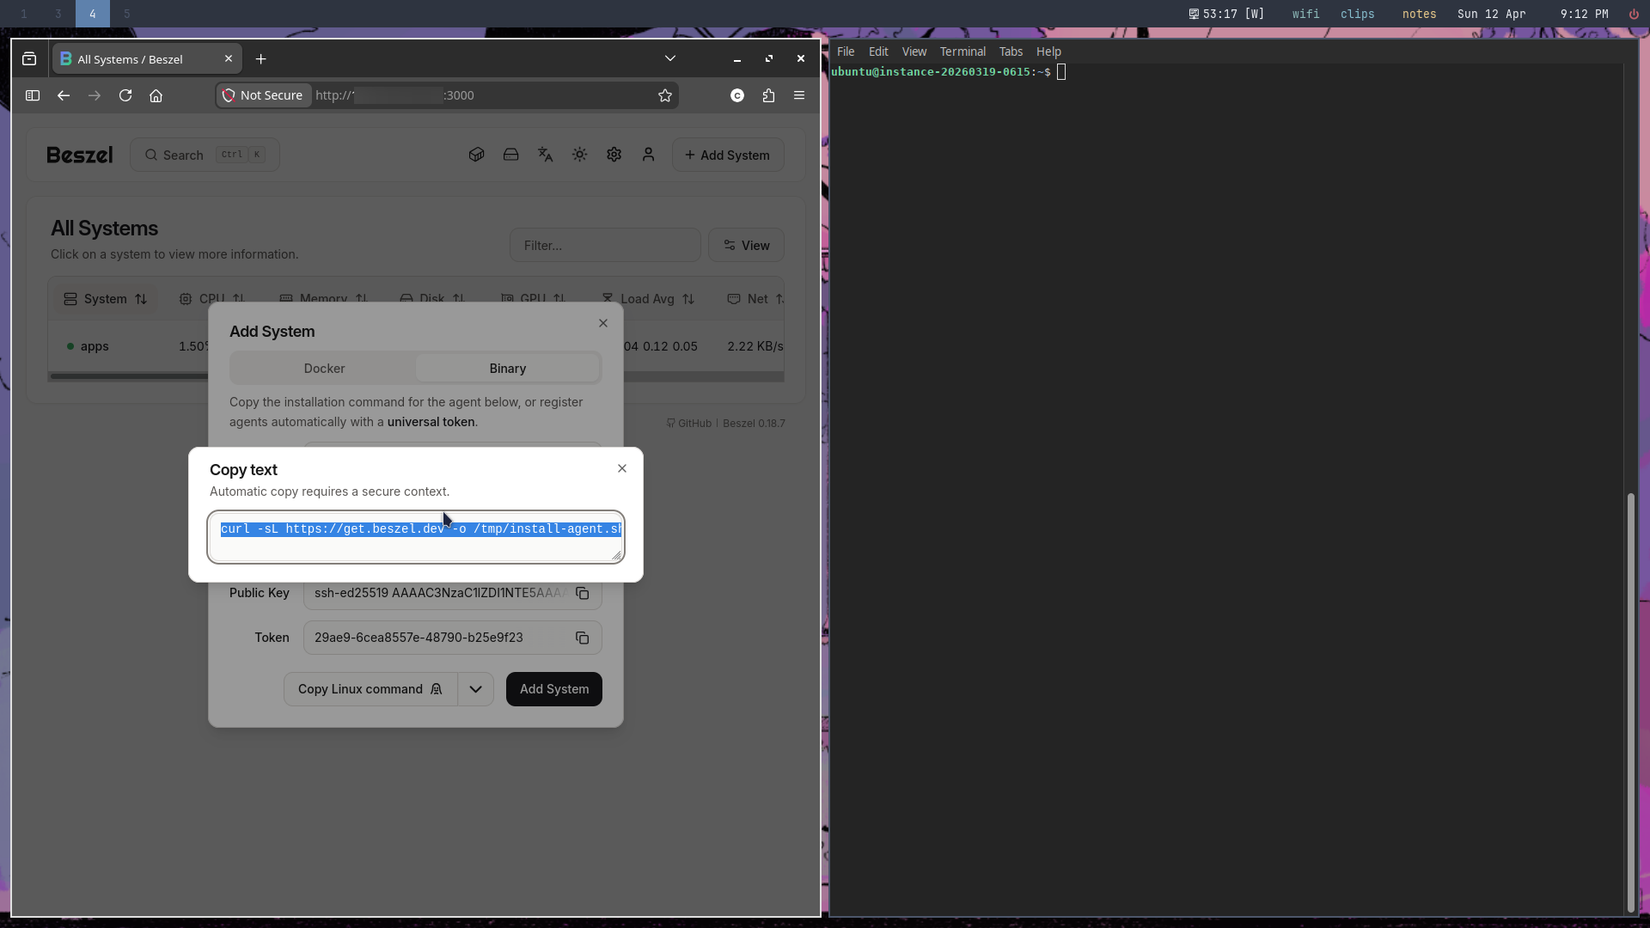Screen dimensions: 1650x928
Task: Switch to workspace 1 in the top bar
Action: click(x=24, y=14)
